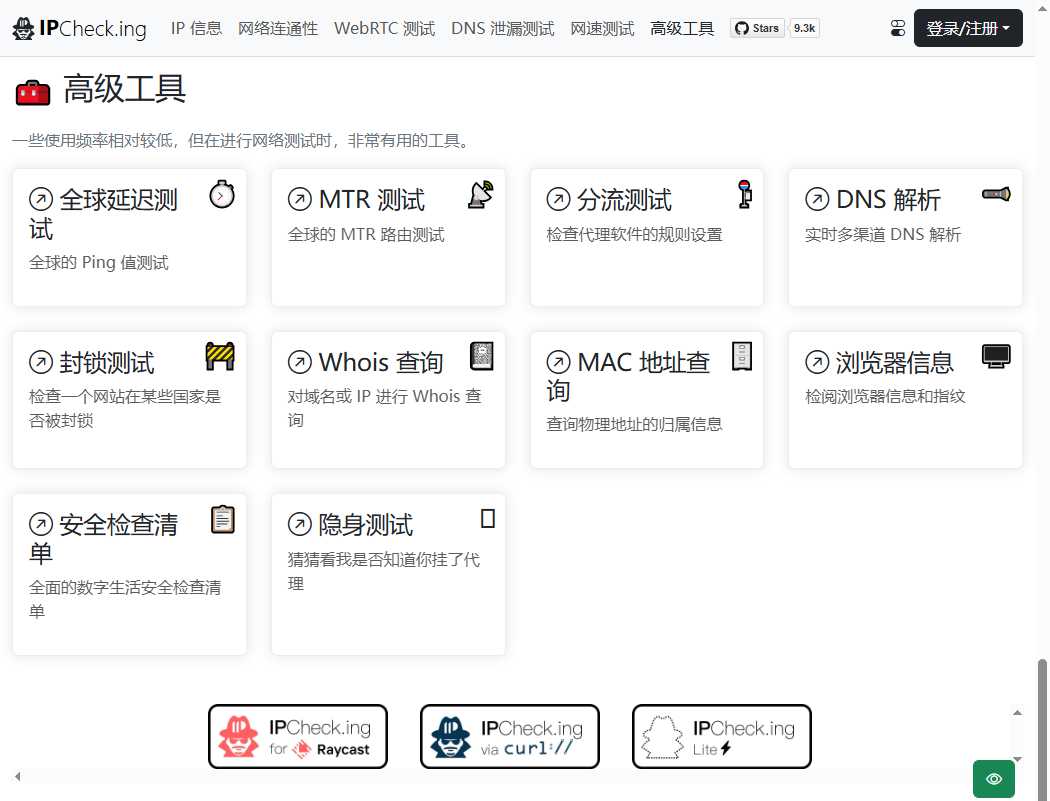Click the clipboard icon on 安全检查清单 card

222,519
